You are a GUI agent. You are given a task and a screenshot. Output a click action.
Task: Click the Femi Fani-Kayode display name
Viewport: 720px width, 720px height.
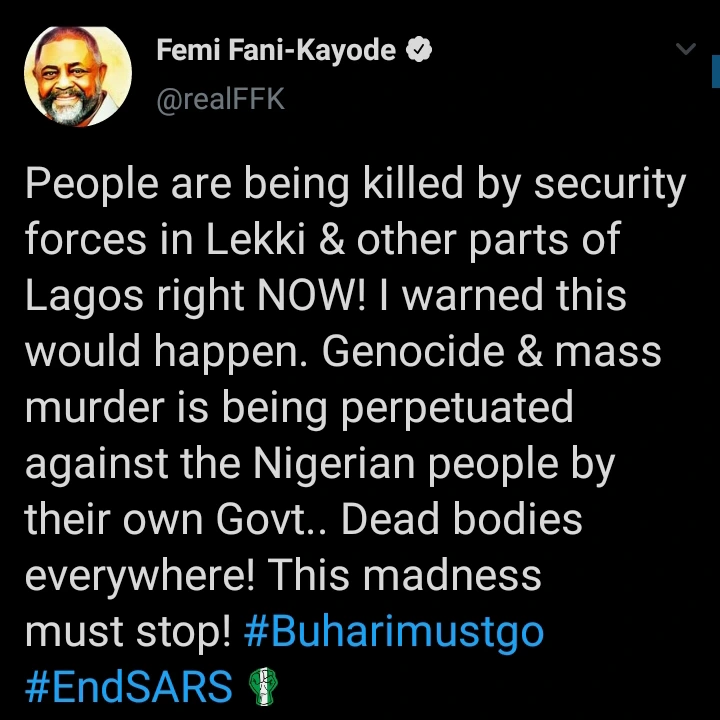[x=276, y=51]
